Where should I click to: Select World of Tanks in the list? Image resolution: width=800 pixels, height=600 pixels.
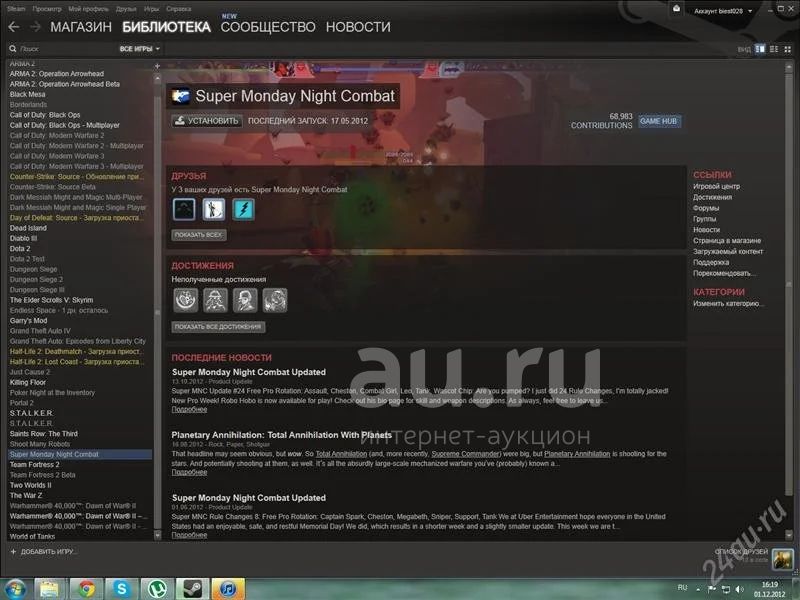tap(32, 536)
